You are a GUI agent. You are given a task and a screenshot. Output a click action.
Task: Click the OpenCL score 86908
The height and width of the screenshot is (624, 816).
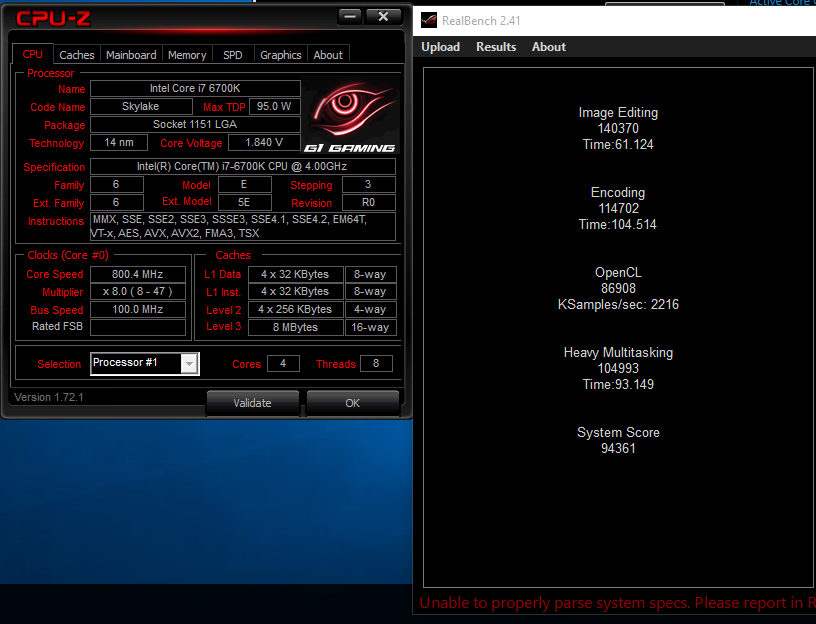tap(618, 289)
